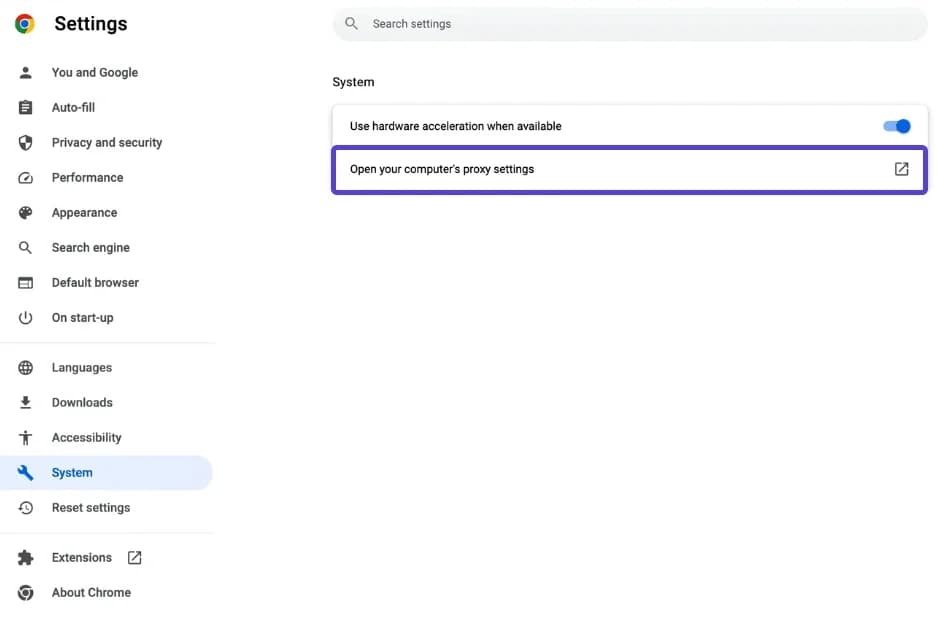Open the Default browser settings
Screen dimensions: 940x630
[95, 282]
